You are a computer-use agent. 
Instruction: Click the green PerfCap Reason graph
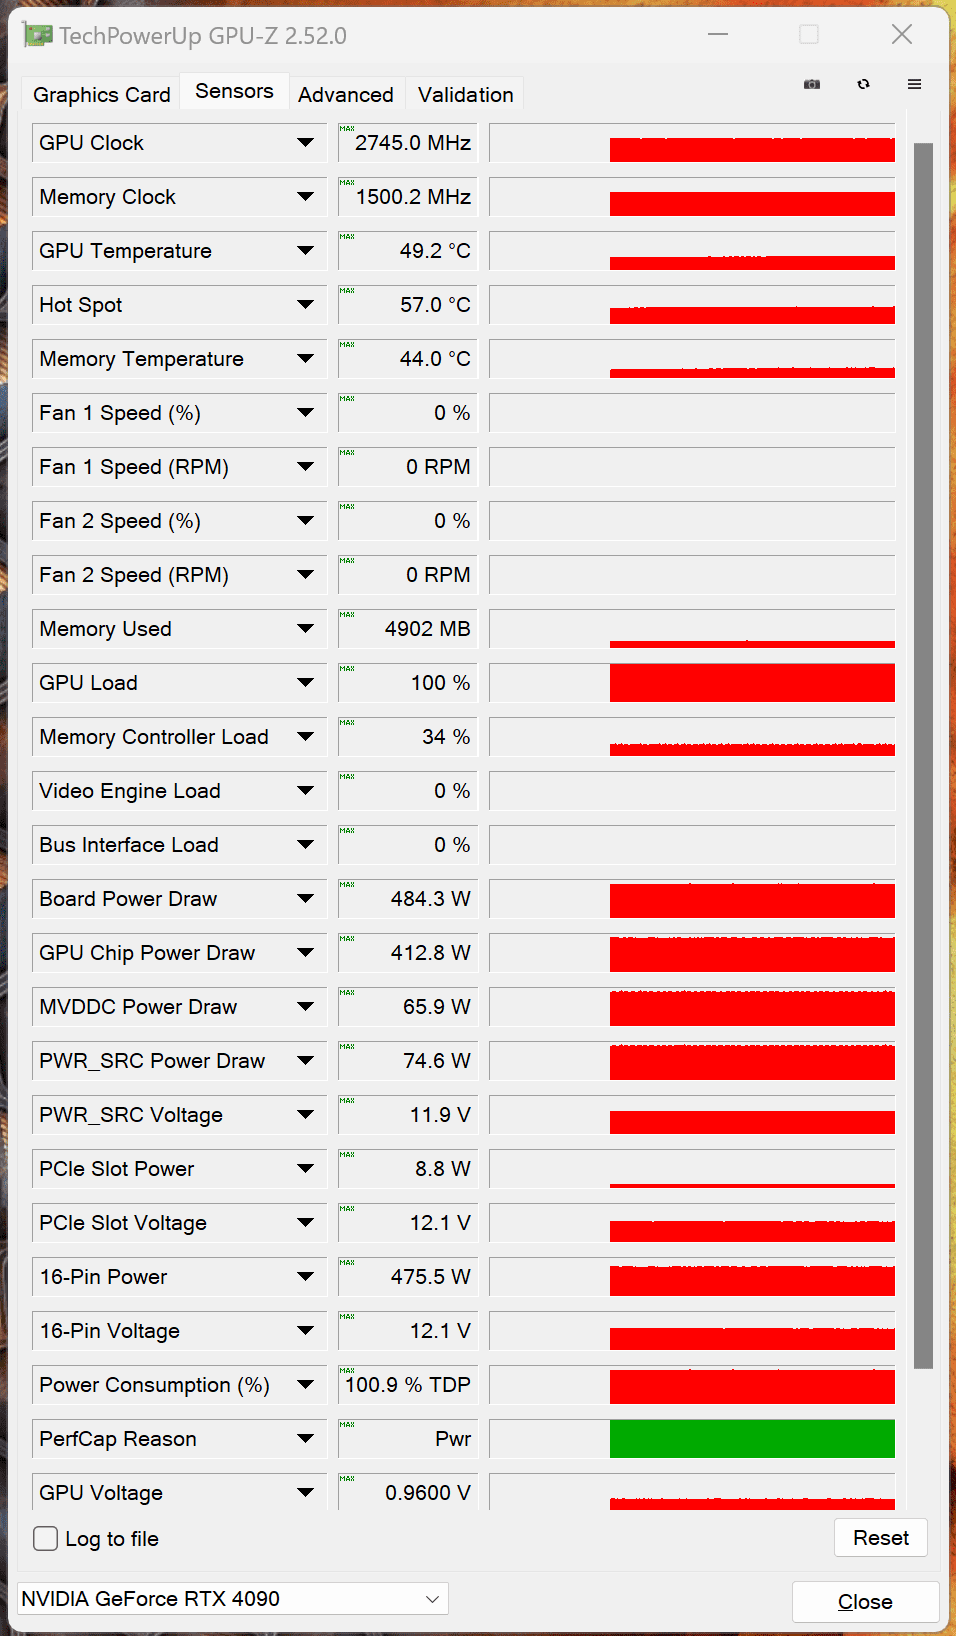[692, 1439]
